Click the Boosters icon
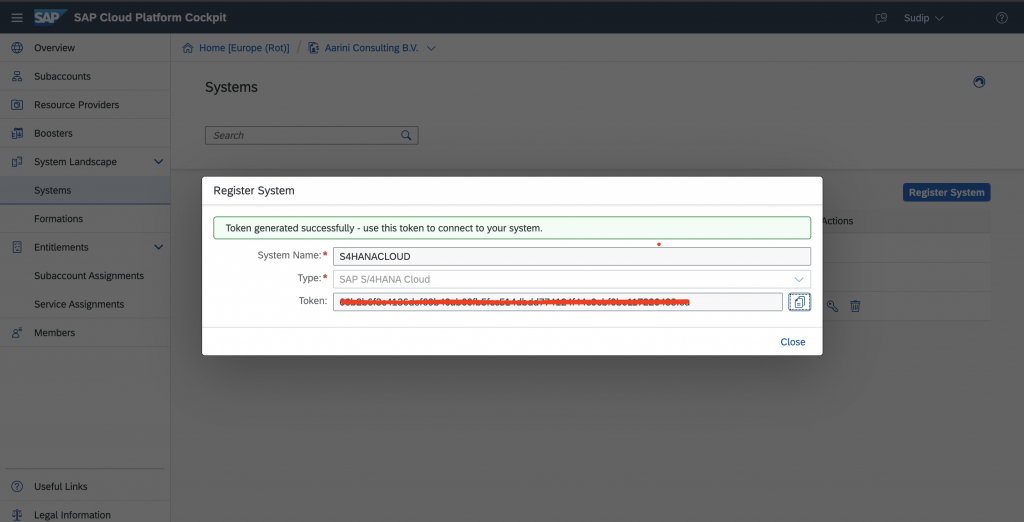 click(17, 133)
